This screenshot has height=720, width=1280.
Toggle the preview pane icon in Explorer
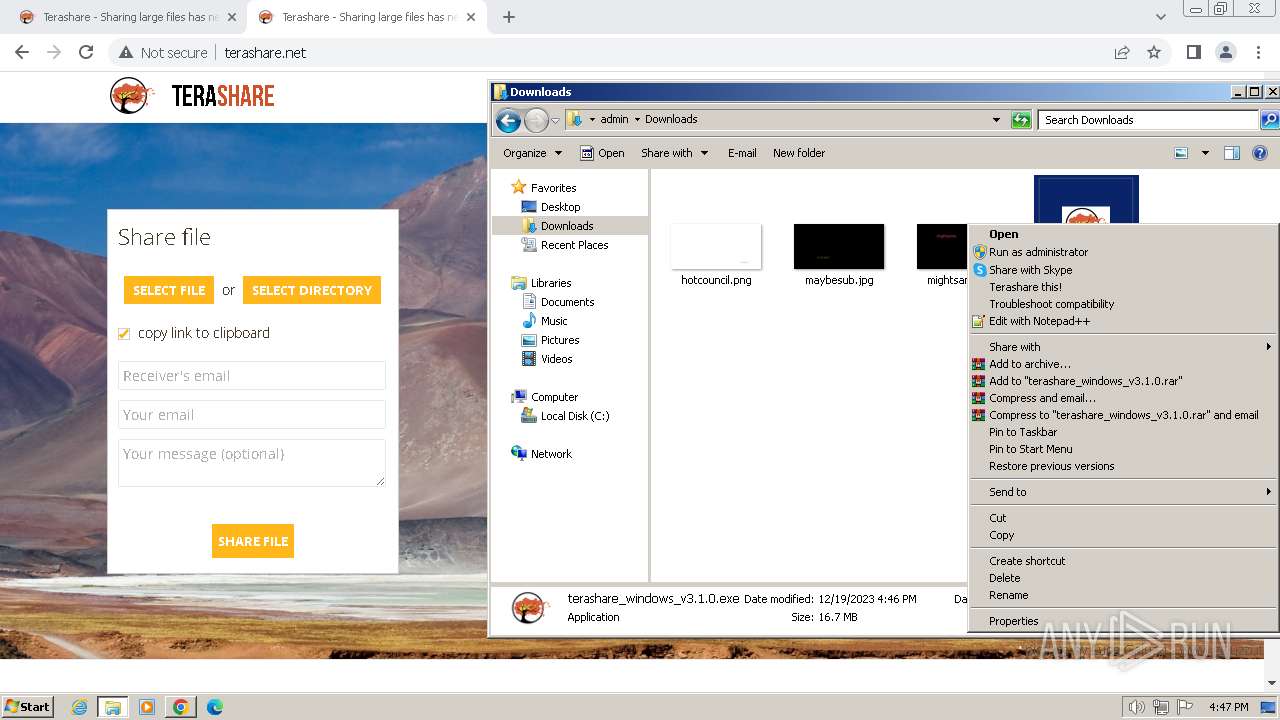click(x=1232, y=153)
